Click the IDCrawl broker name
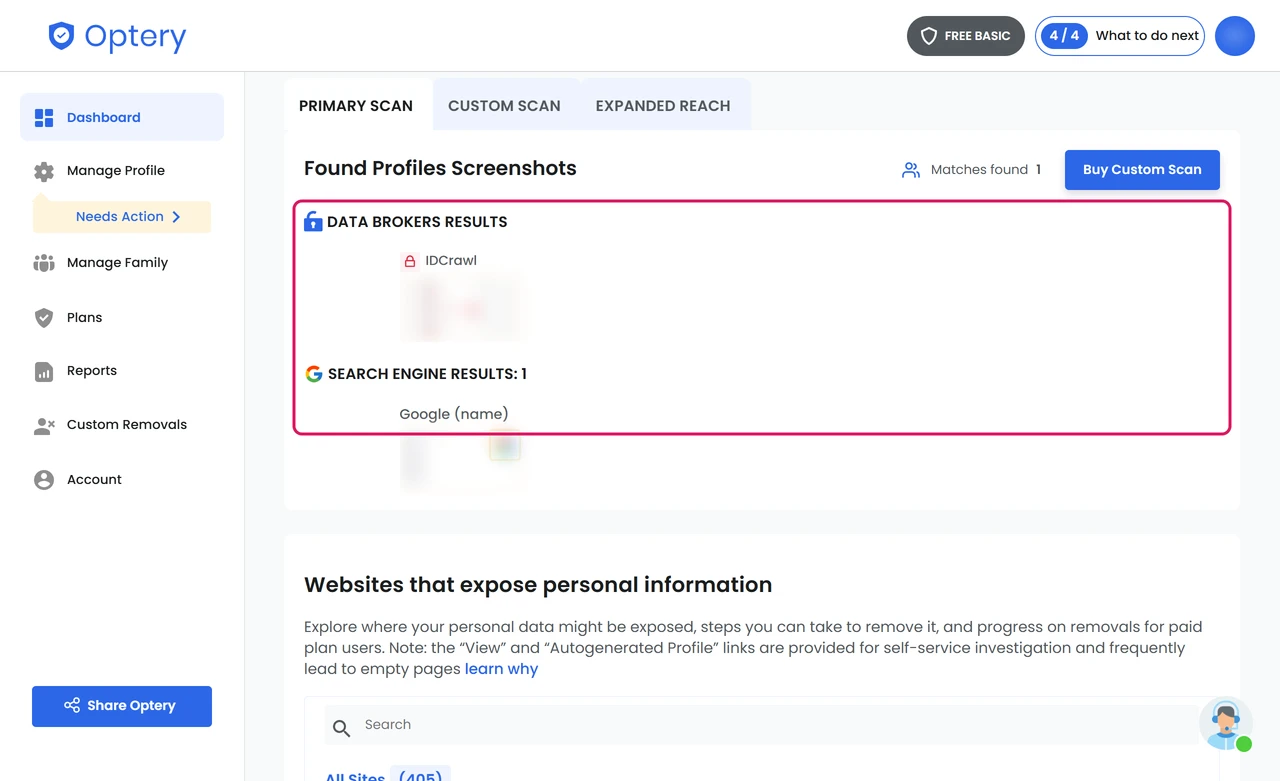The image size is (1280, 781). click(451, 261)
